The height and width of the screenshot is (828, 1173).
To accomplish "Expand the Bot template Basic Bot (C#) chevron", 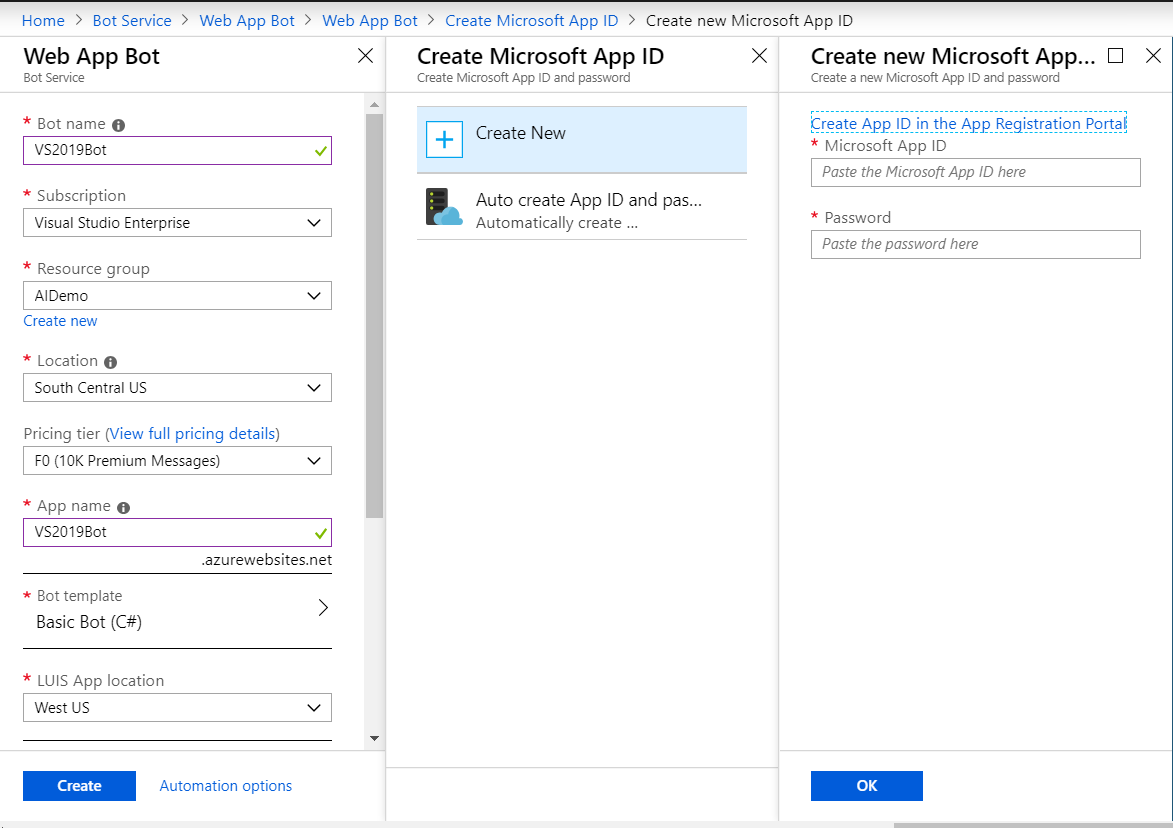I will point(323,607).
